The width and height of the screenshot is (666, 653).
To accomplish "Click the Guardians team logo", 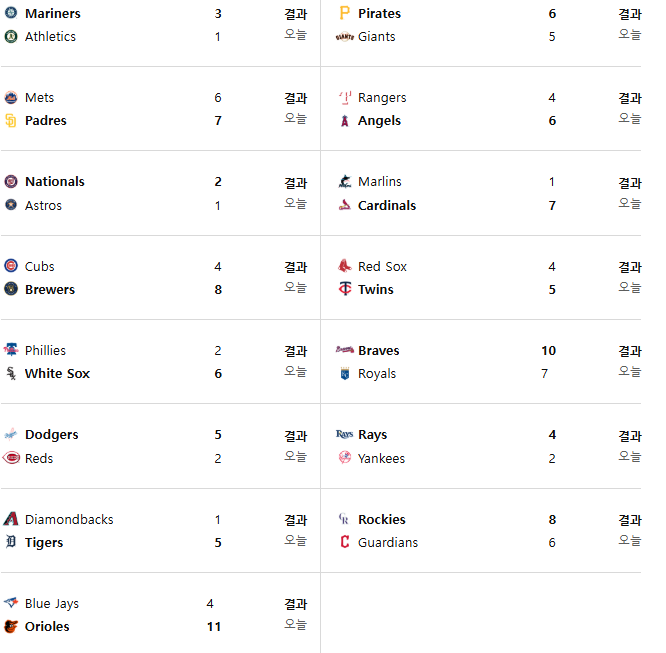I will tap(344, 542).
